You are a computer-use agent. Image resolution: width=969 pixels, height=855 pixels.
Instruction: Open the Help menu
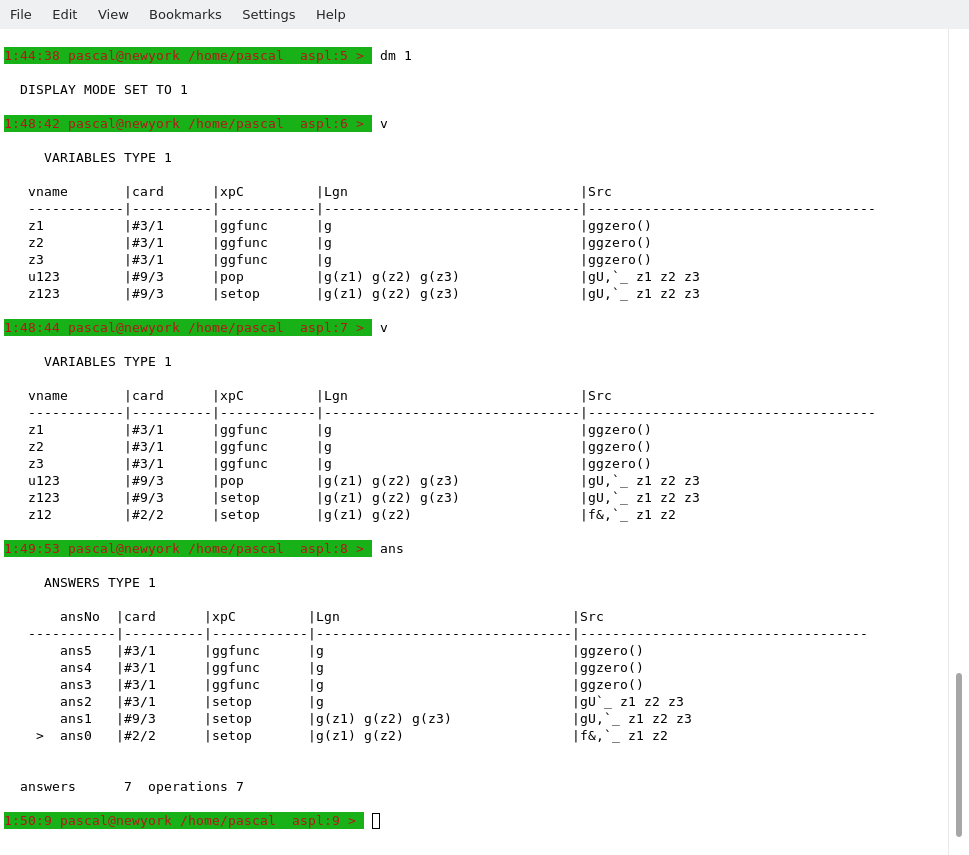330,14
